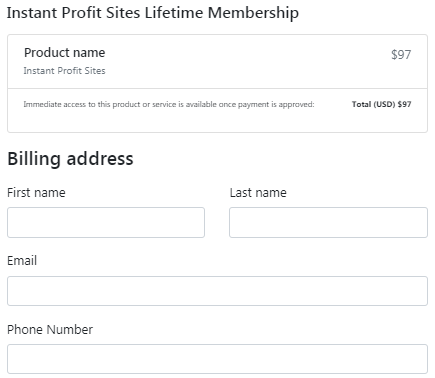The height and width of the screenshot is (378, 435).
Task: Click the 'Product name' label
Action: click(64, 53)
